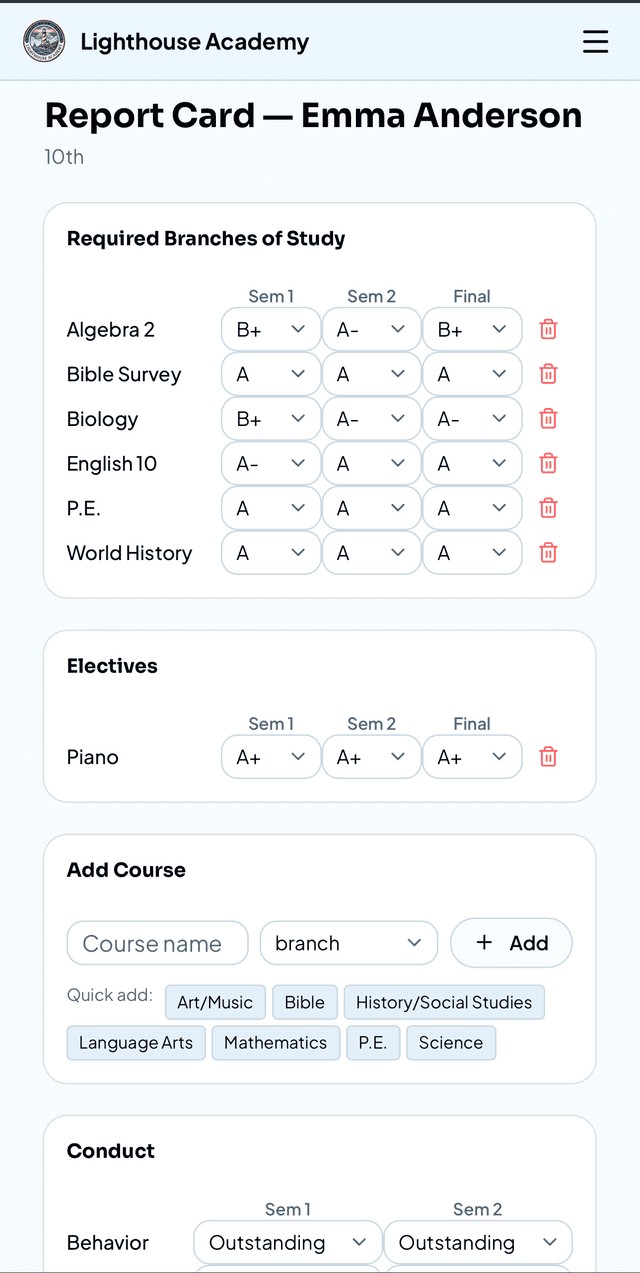Quick add a Science course
Viewport: 640px width, 1273px height.
(x=451, y=1043)
